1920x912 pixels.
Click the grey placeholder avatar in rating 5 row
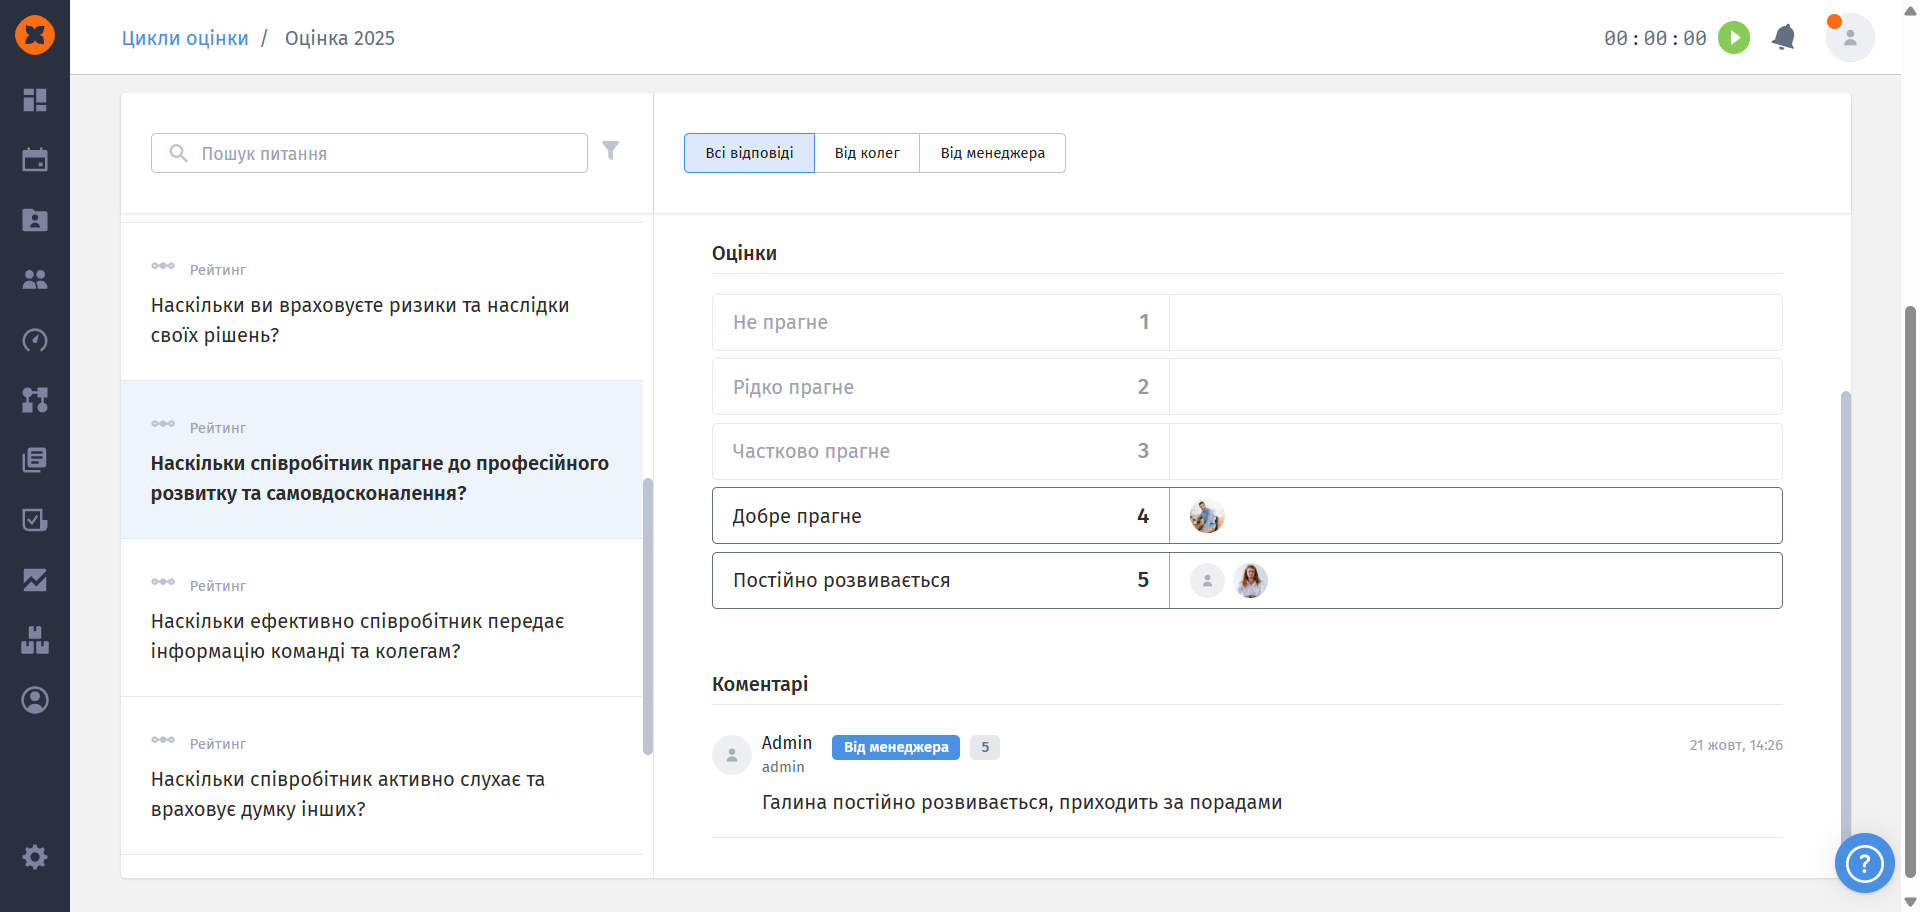pyautogui.click(x=1207, y=580)
